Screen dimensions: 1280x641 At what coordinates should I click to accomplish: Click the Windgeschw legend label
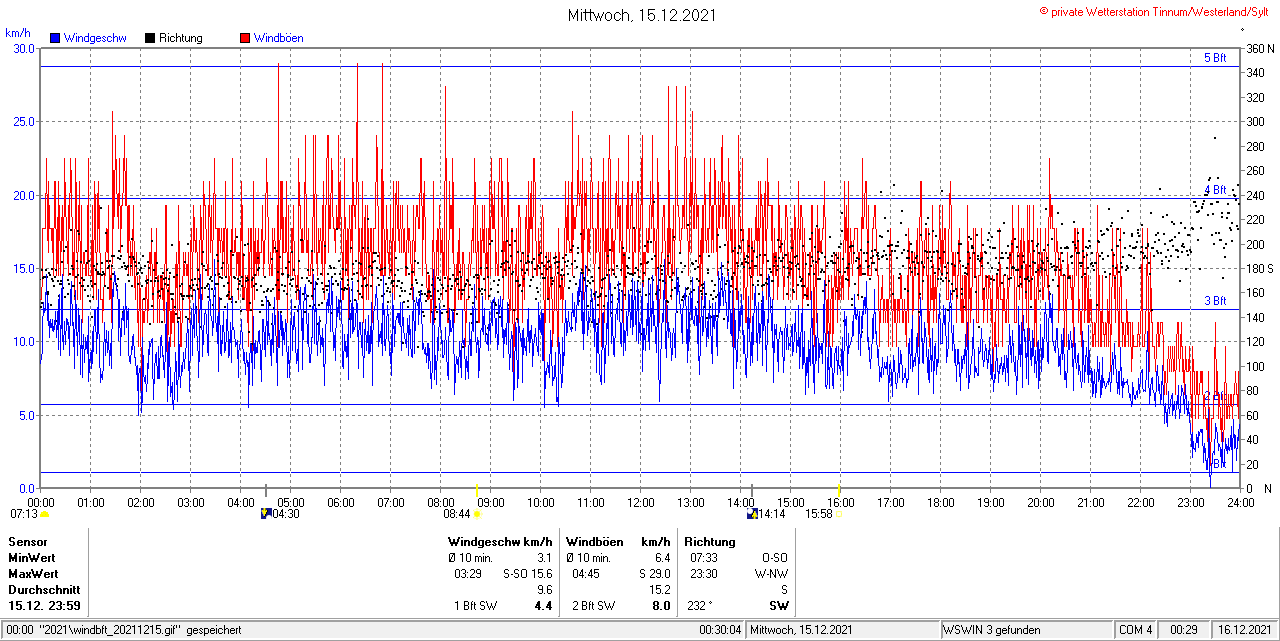pos(95,38)
